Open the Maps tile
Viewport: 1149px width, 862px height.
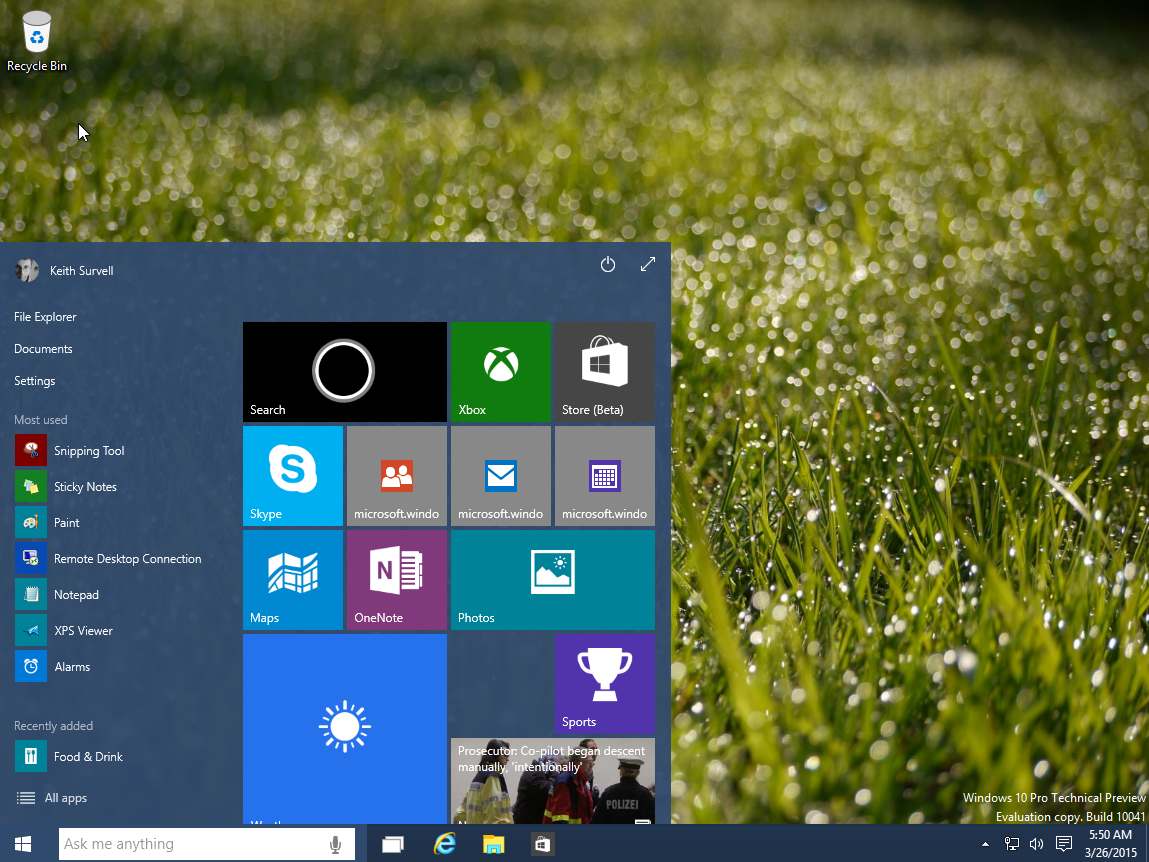pyautogui.click(x=292, y=580)
